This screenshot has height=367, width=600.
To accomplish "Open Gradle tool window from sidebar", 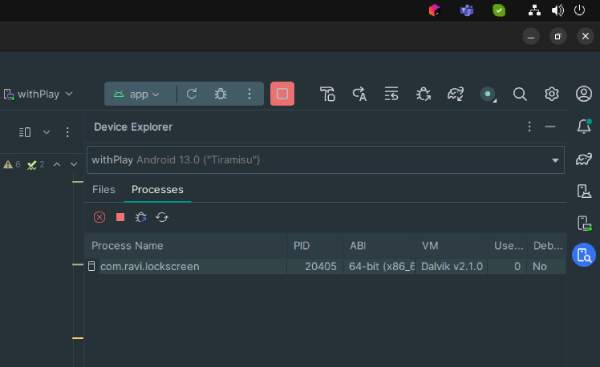I will point(584,159).
